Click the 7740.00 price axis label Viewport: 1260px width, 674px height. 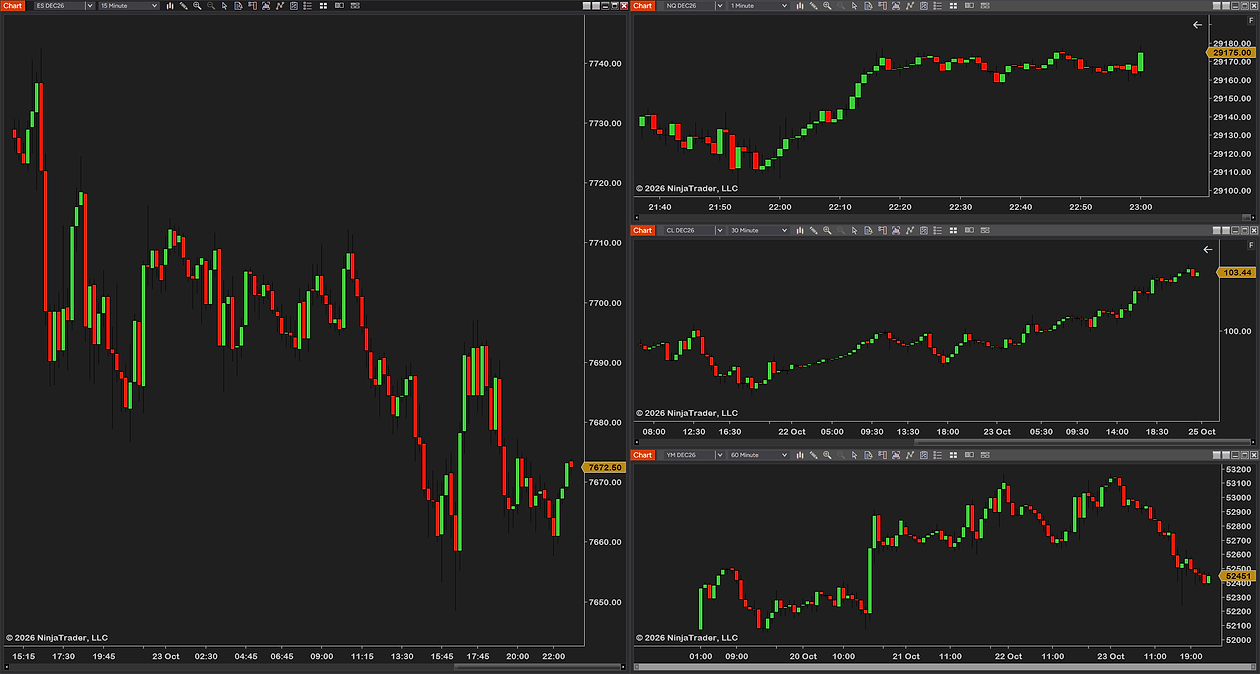(607, 63)
